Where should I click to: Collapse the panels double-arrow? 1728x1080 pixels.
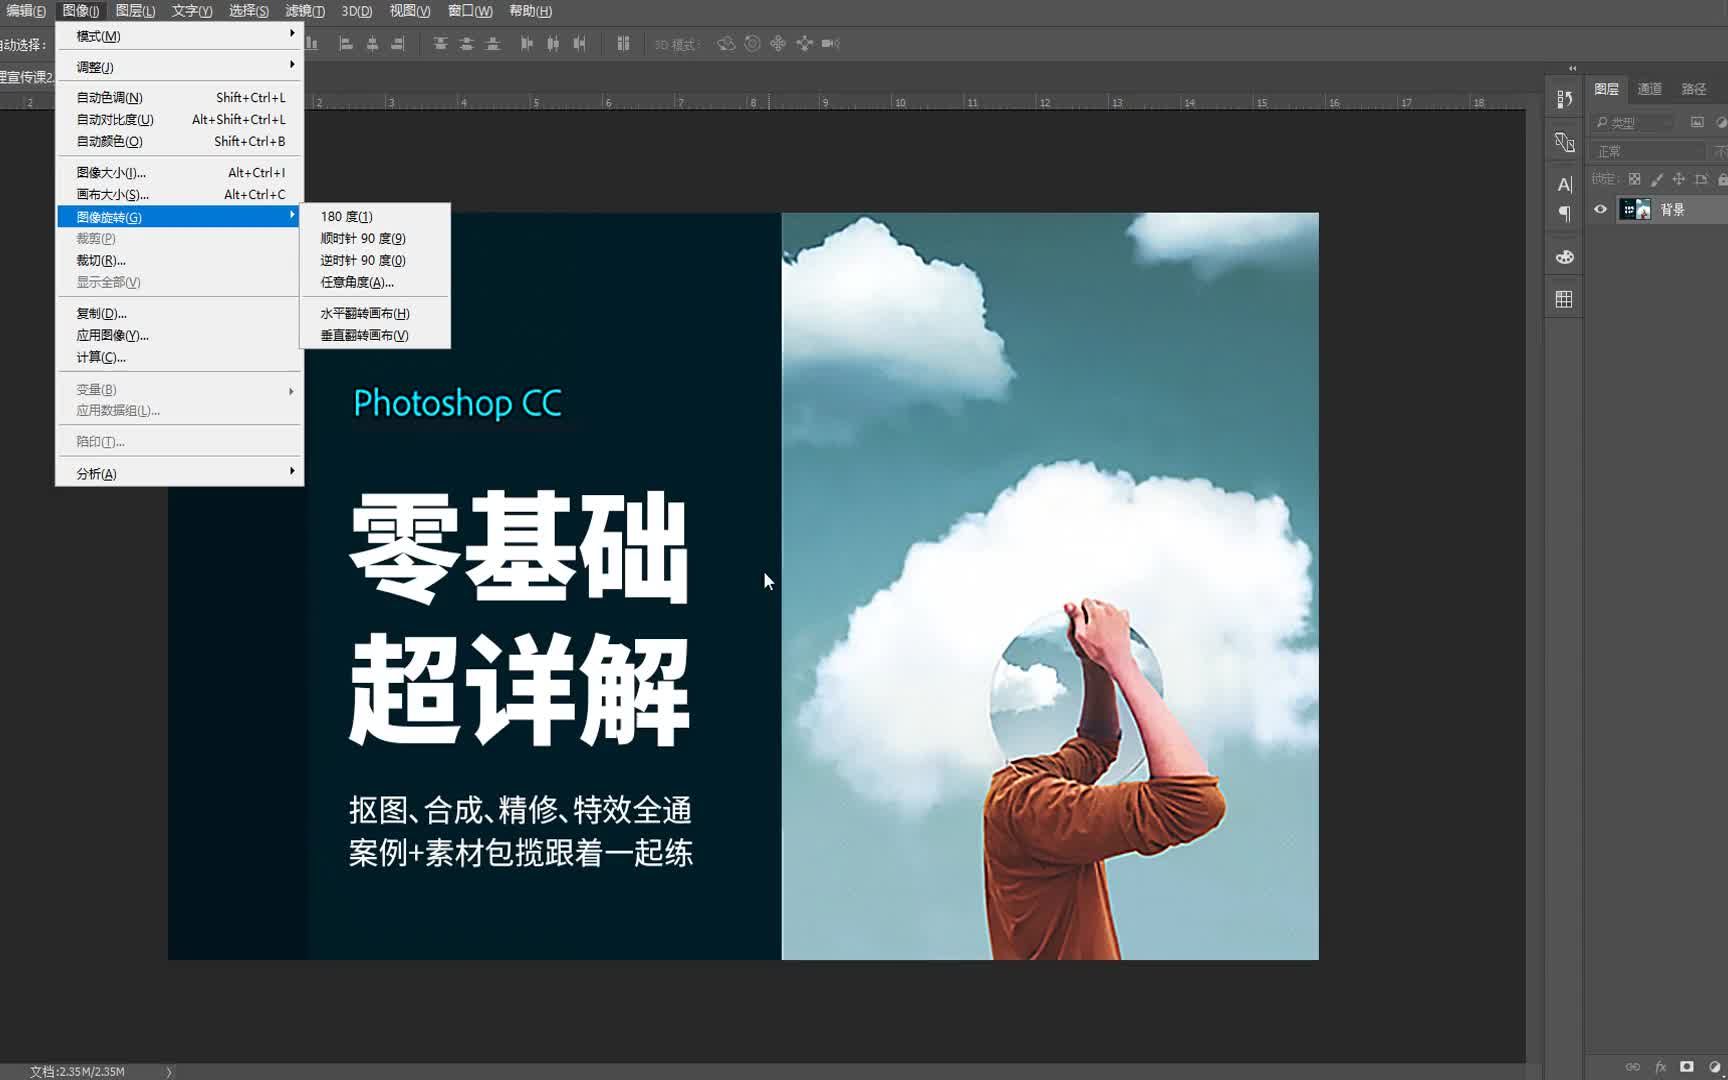pos(1573,69)
